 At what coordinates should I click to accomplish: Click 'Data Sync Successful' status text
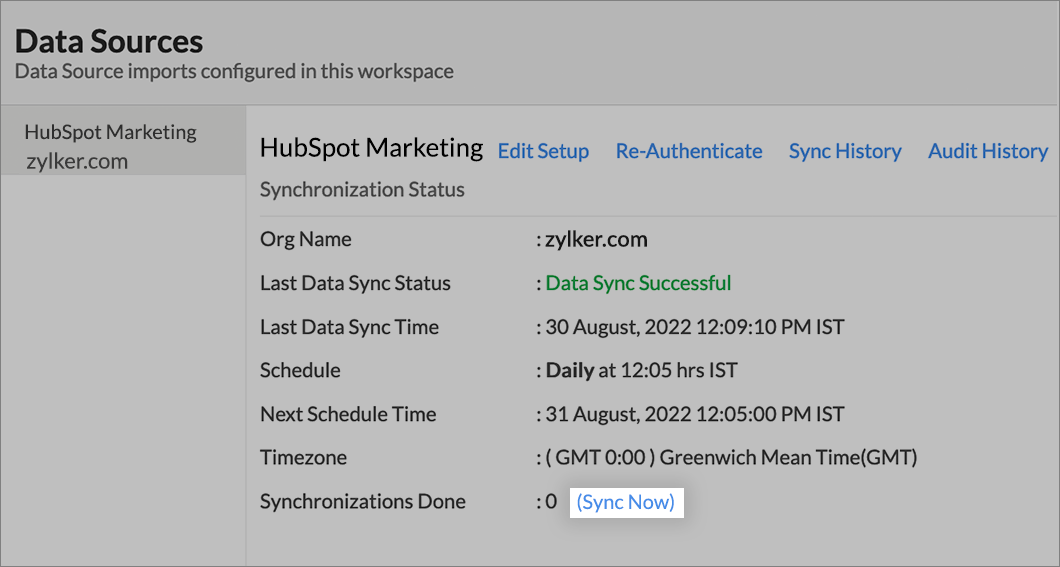[x=638, y=283]
